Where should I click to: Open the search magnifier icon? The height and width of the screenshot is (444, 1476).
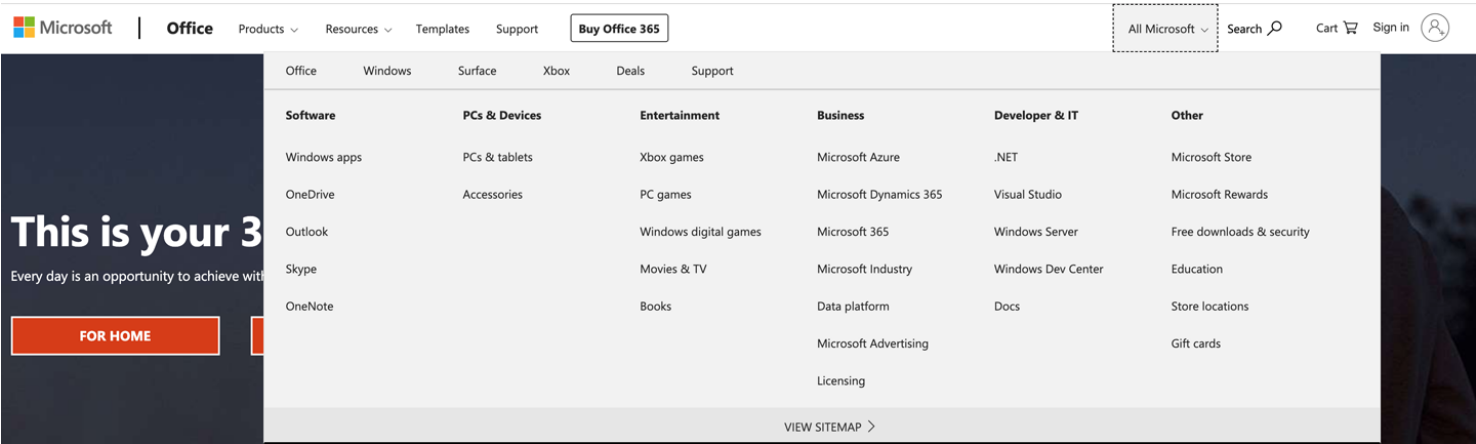tap(1275, 28)
